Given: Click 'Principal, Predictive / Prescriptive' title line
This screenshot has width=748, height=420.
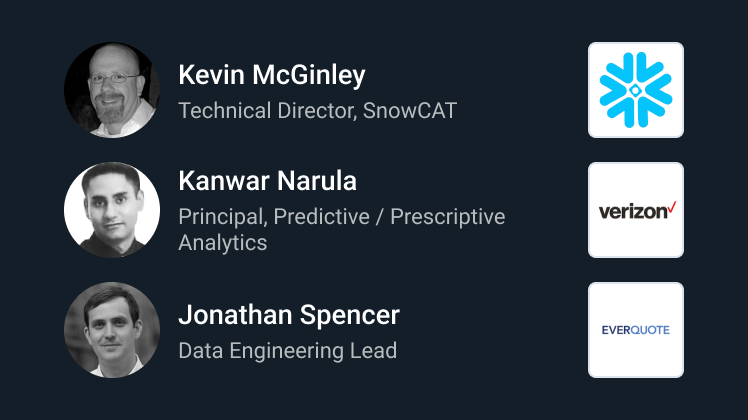Looking at the screenshot, I should pyautogui.click(x=341, y=216).
